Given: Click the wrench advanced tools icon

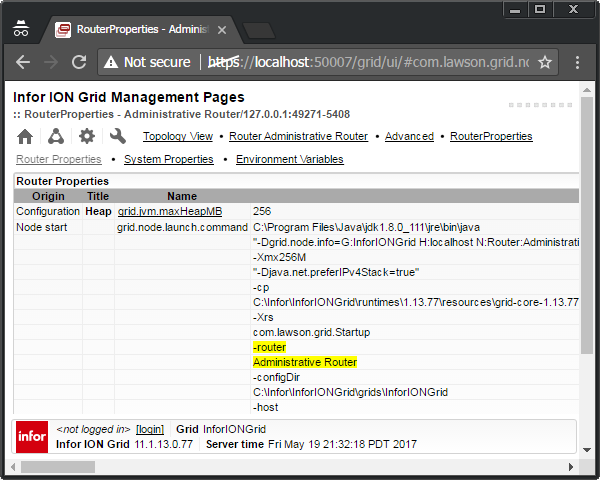Looking at the screenshot, I should (118, 136).
